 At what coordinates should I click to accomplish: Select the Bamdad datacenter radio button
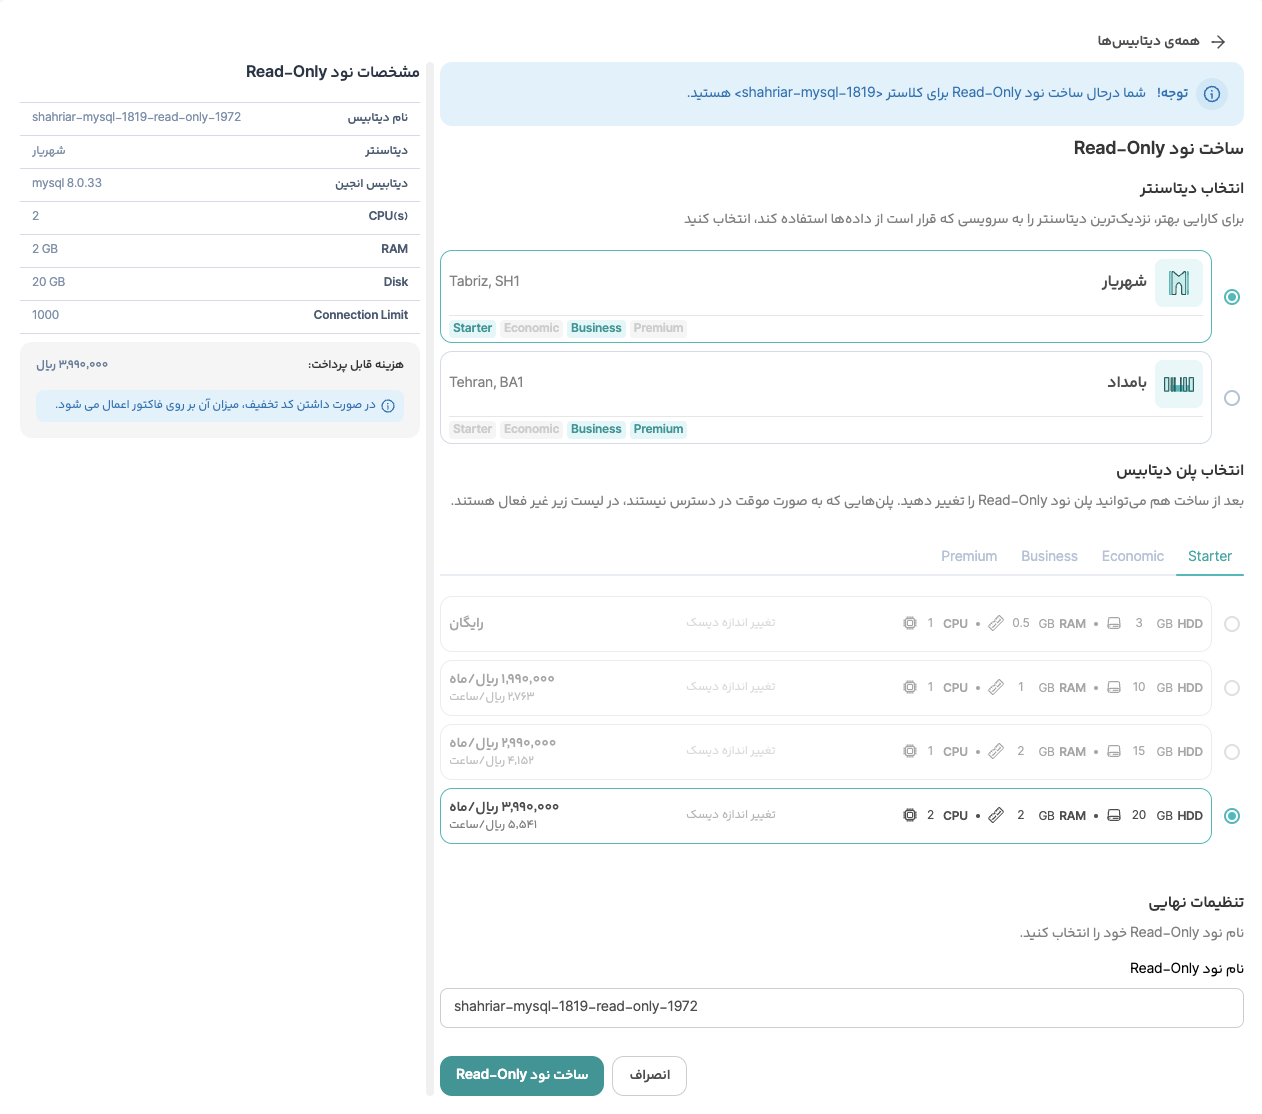pyautogui.click(x=1232, y=398)
